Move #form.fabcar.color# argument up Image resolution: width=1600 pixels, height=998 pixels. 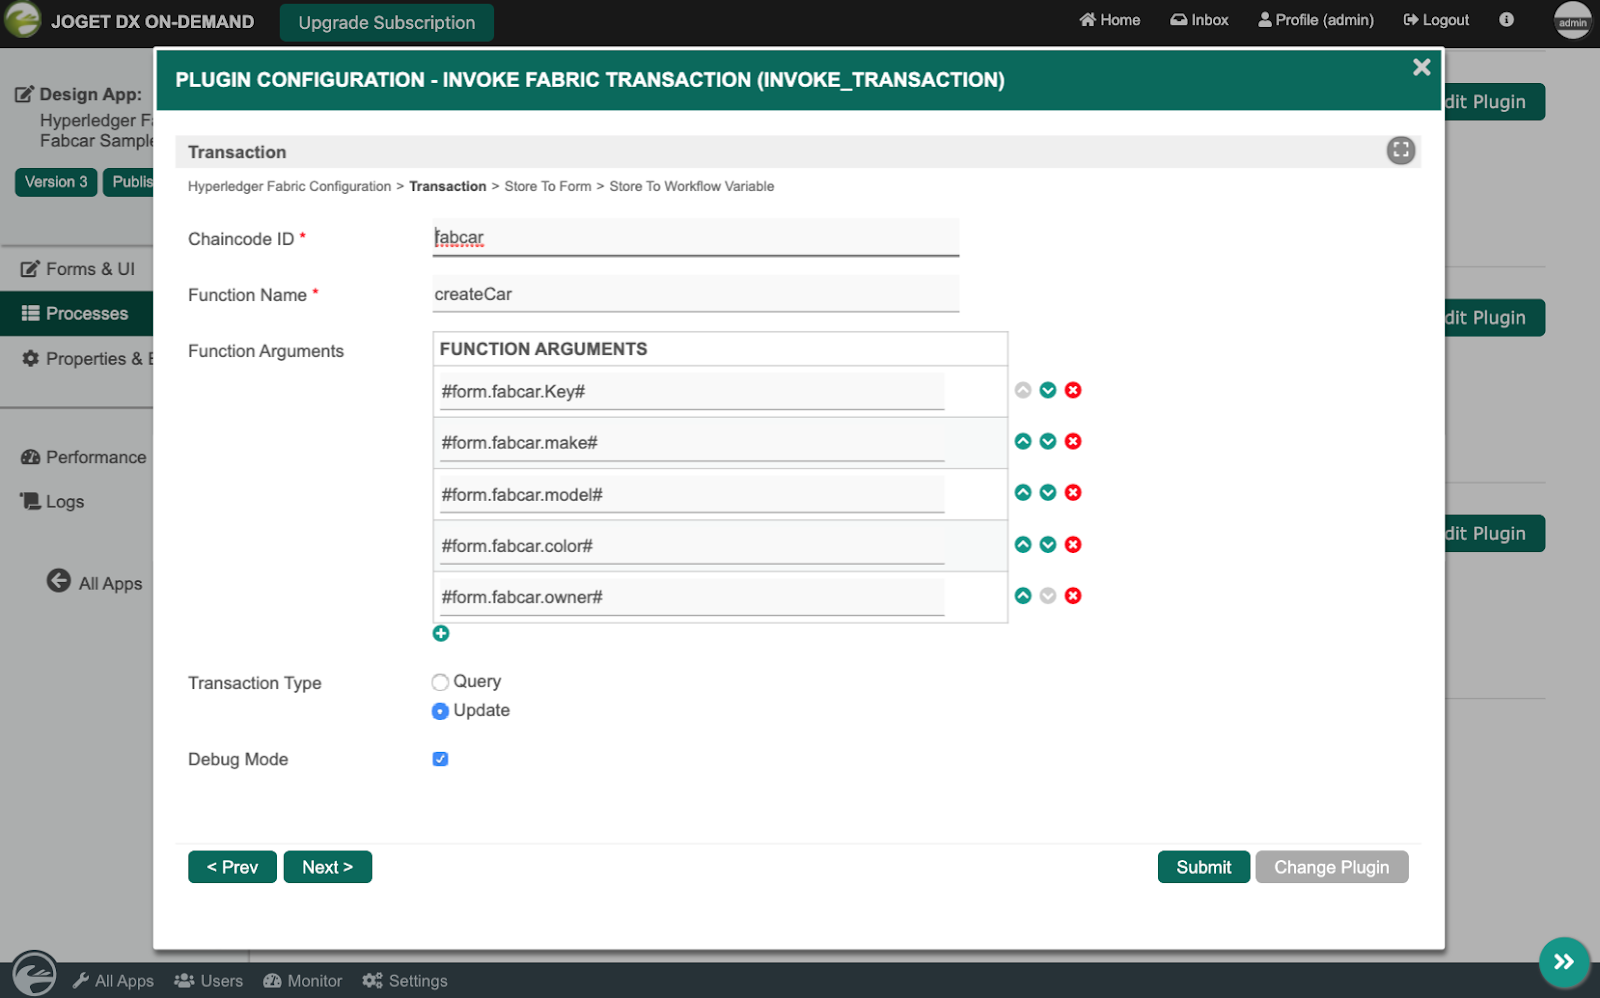point(1023,544)
